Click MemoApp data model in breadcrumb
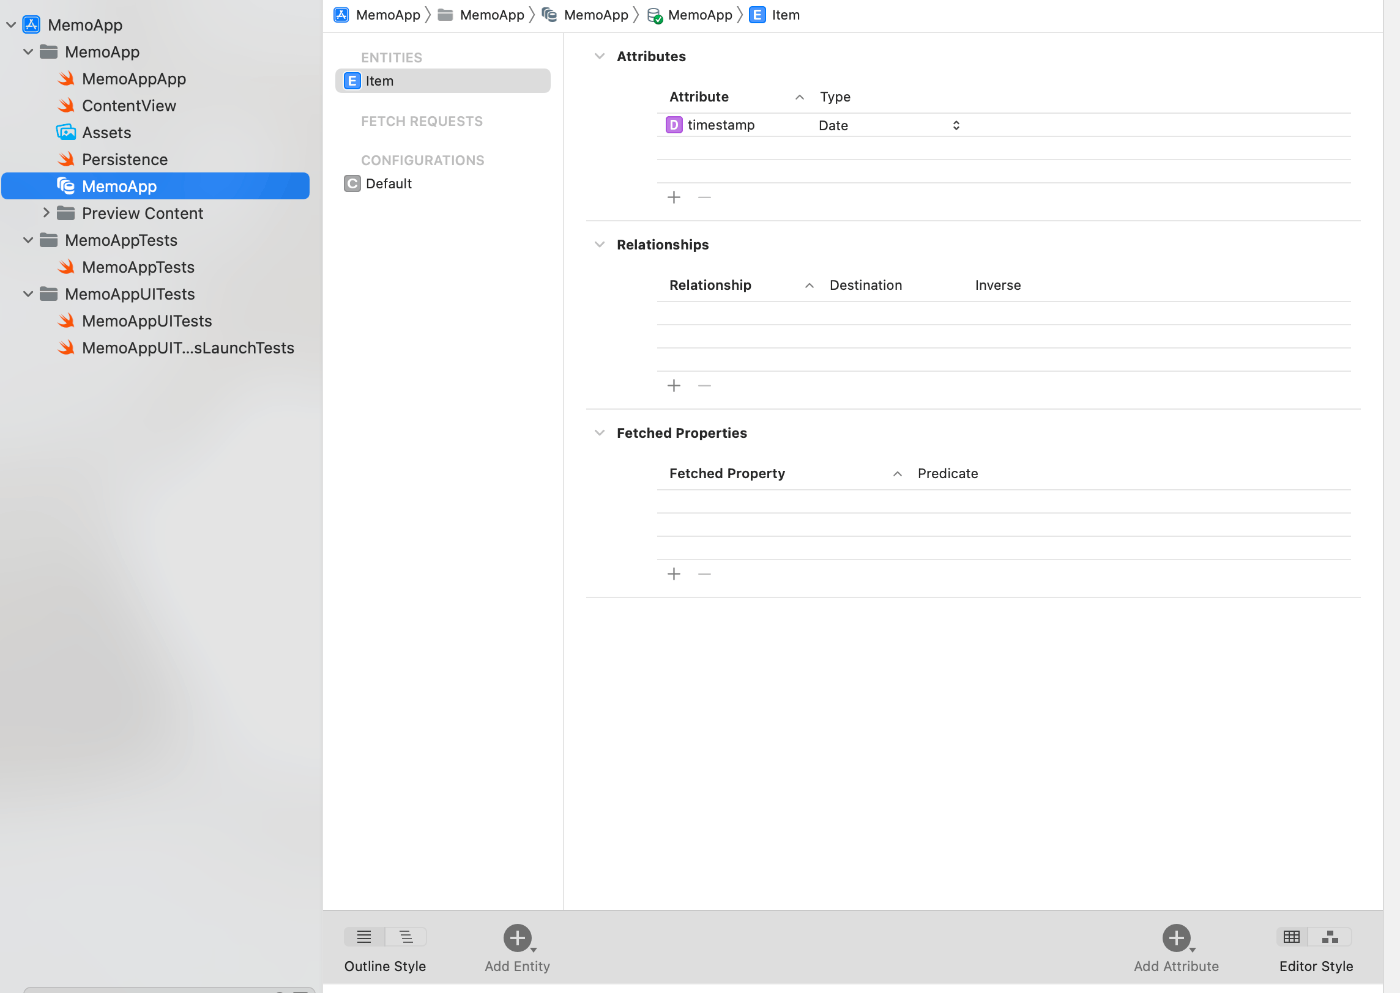Viewport: 1400px width, 993px height. [x=585, y=15]
